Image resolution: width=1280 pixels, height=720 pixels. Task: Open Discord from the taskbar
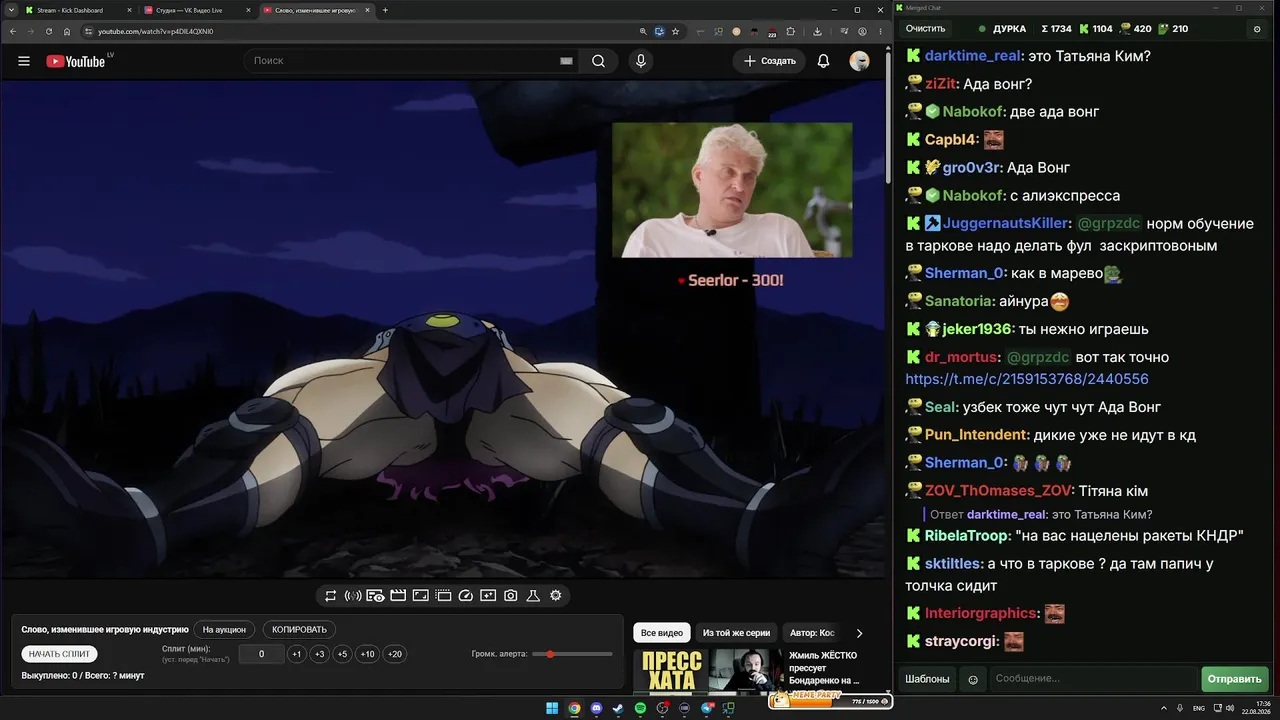tap(597, 709)
